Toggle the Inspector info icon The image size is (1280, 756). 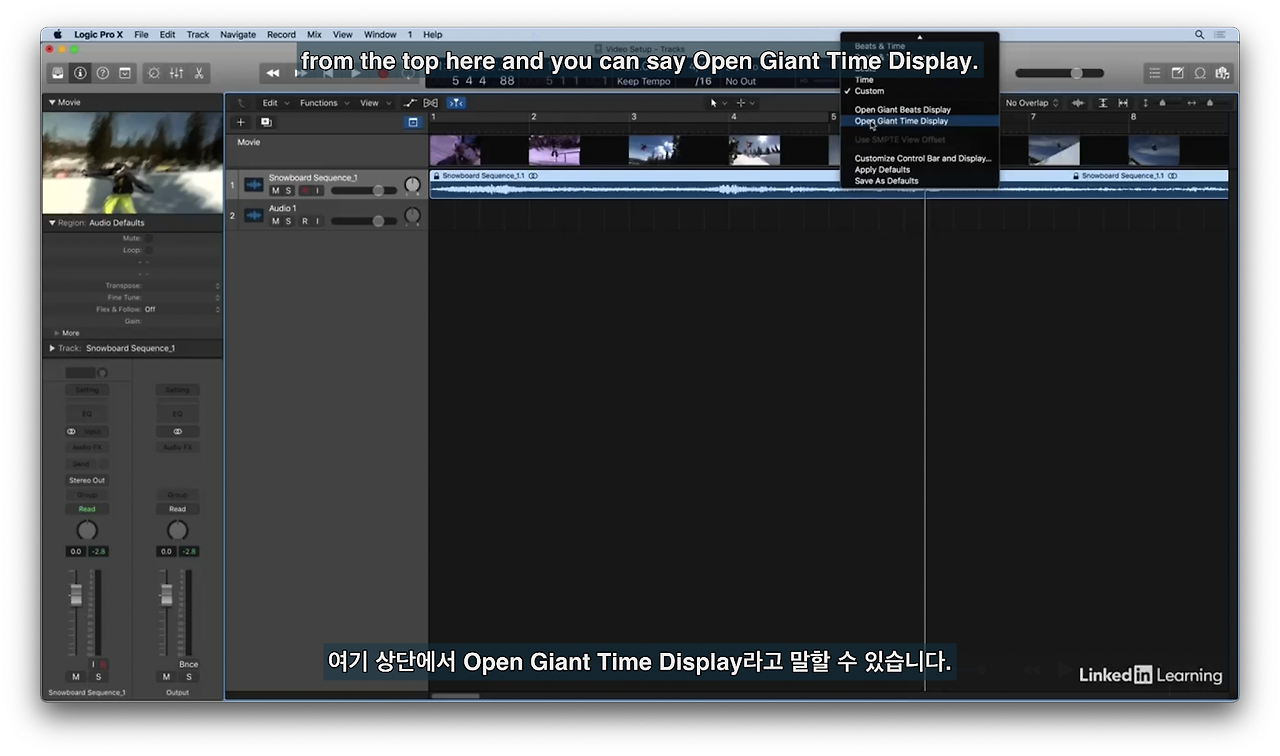coord(80,73)
